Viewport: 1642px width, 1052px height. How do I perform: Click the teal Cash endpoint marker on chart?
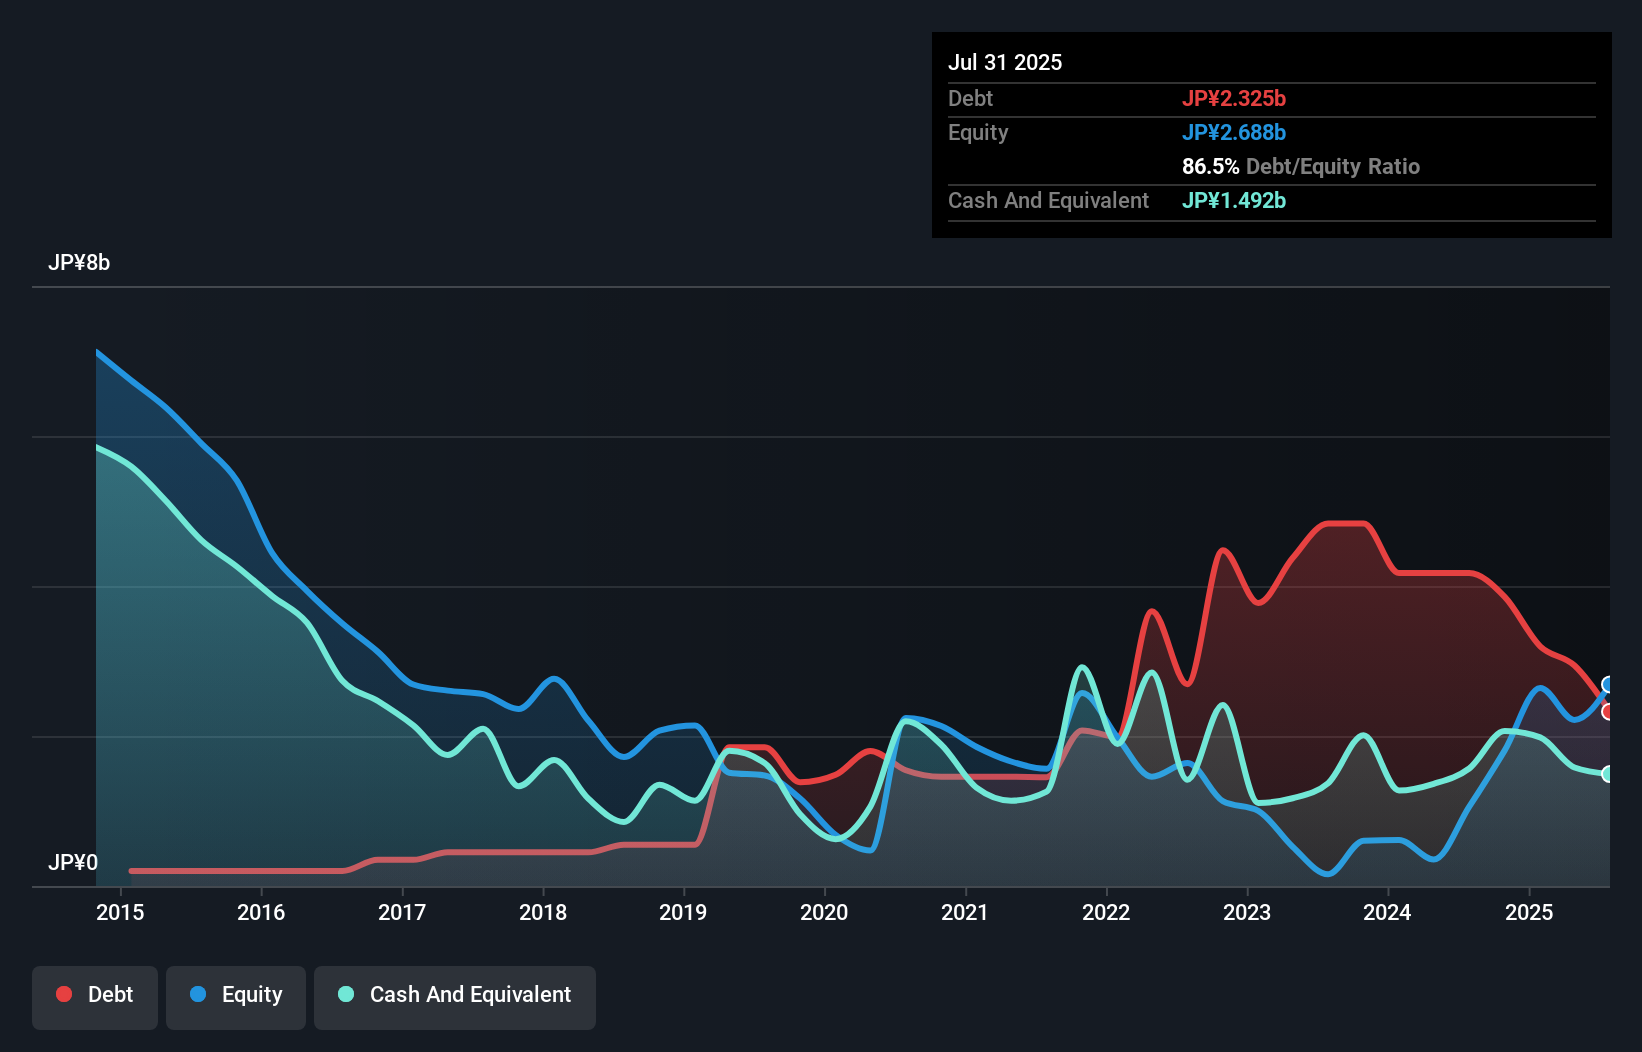(1608, 773)
